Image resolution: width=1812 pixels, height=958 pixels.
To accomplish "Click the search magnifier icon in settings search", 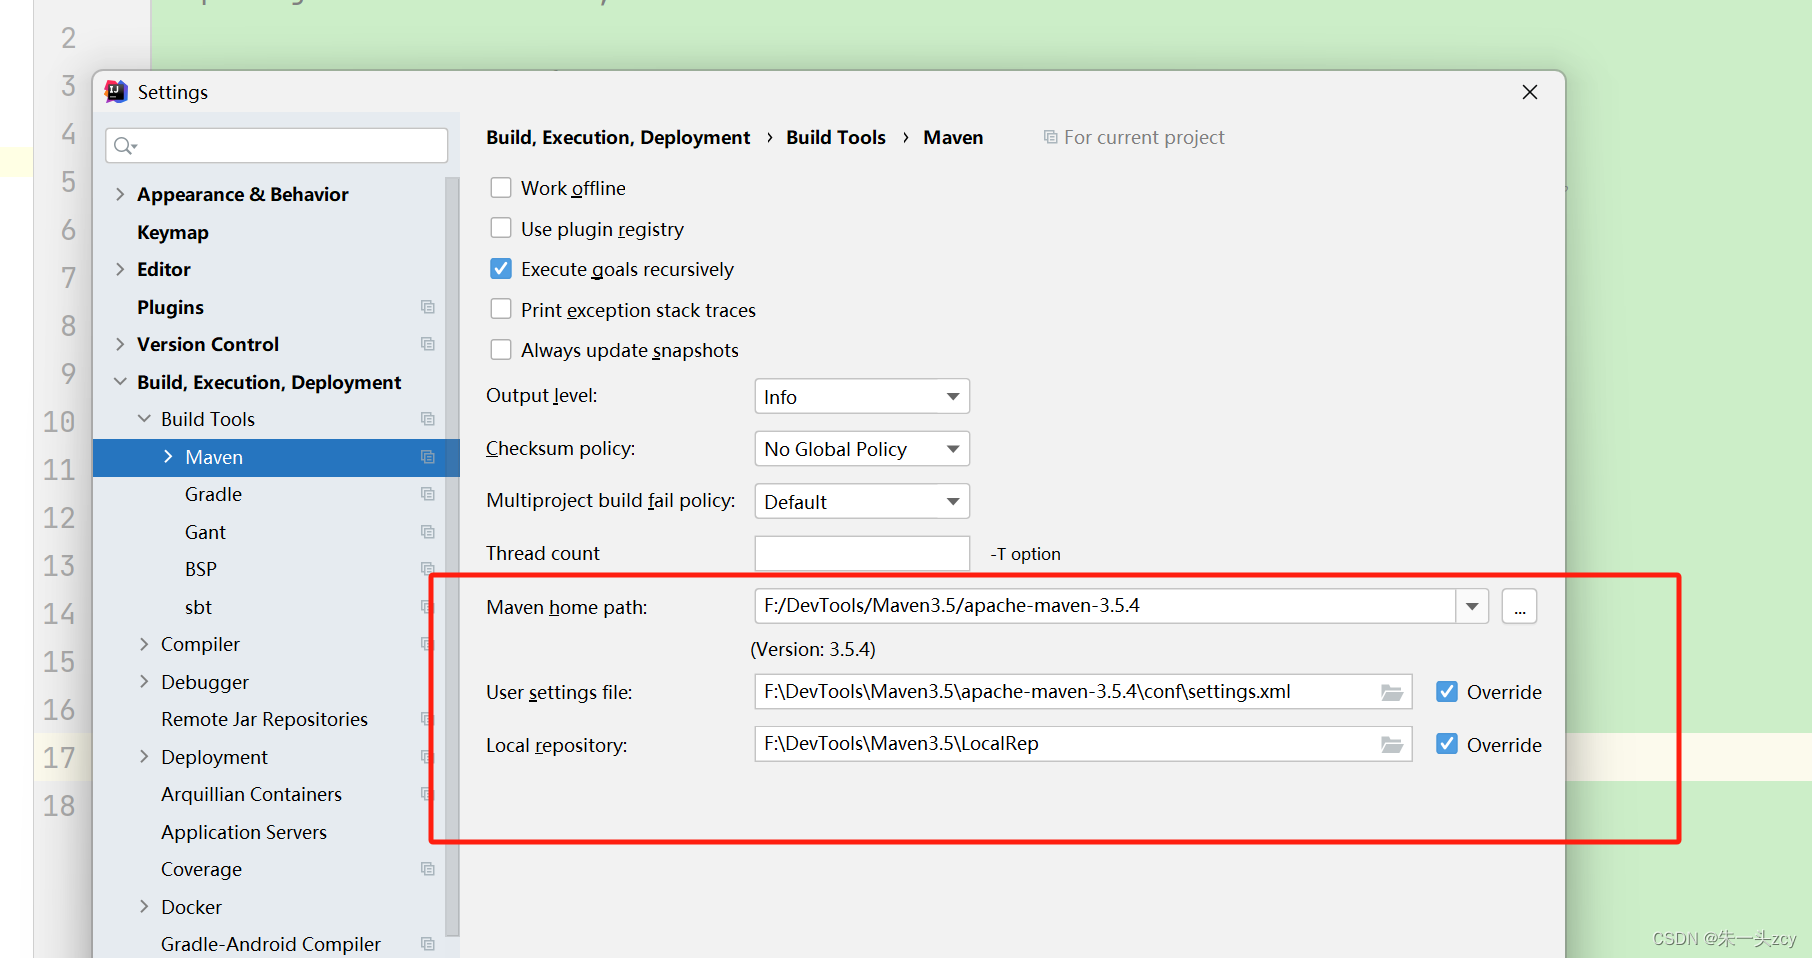I will pyautogui.click(x=124, y=146).
